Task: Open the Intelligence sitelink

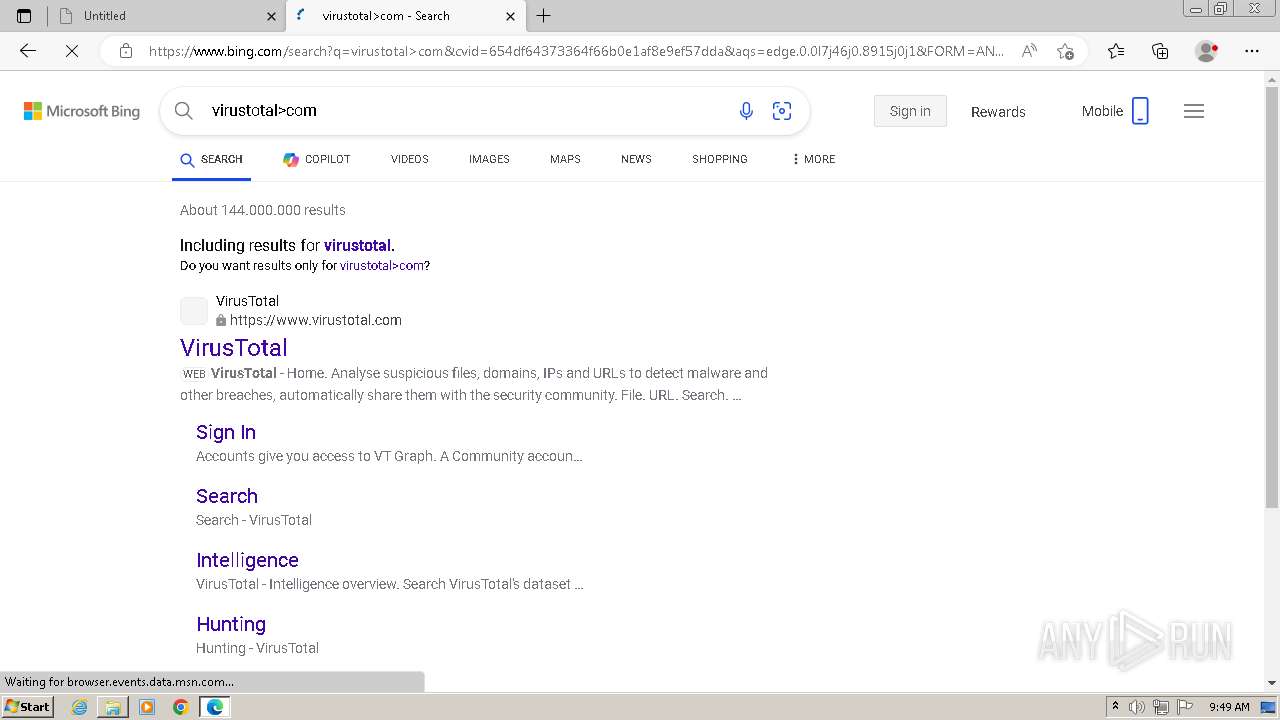Action: (247, 560)
